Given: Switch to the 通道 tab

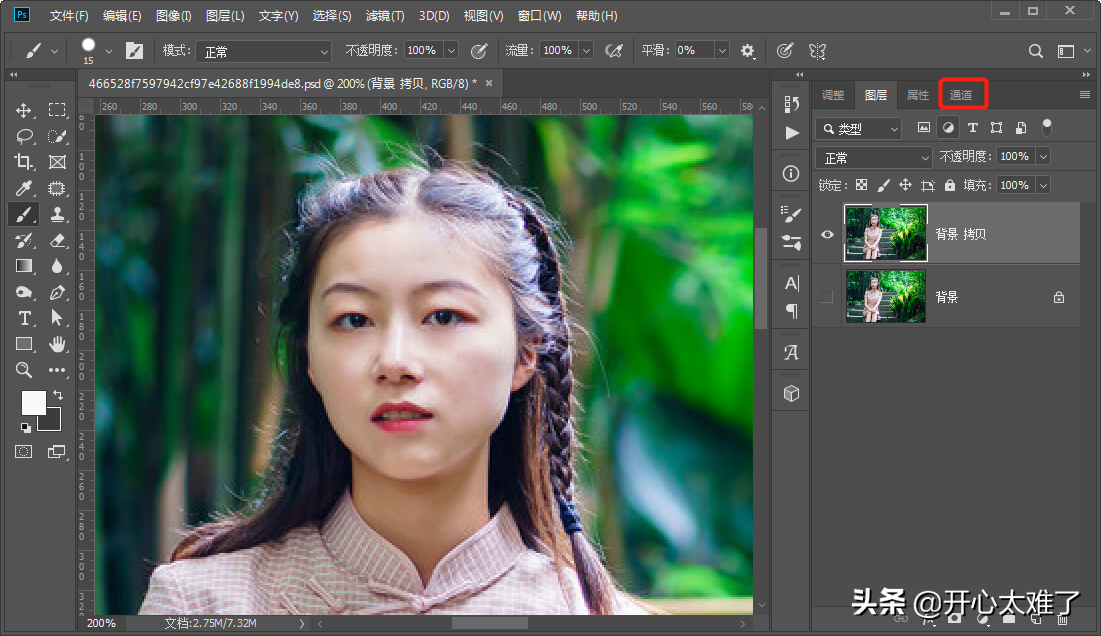Looking at the screenshot, I should tap(961, 95).
